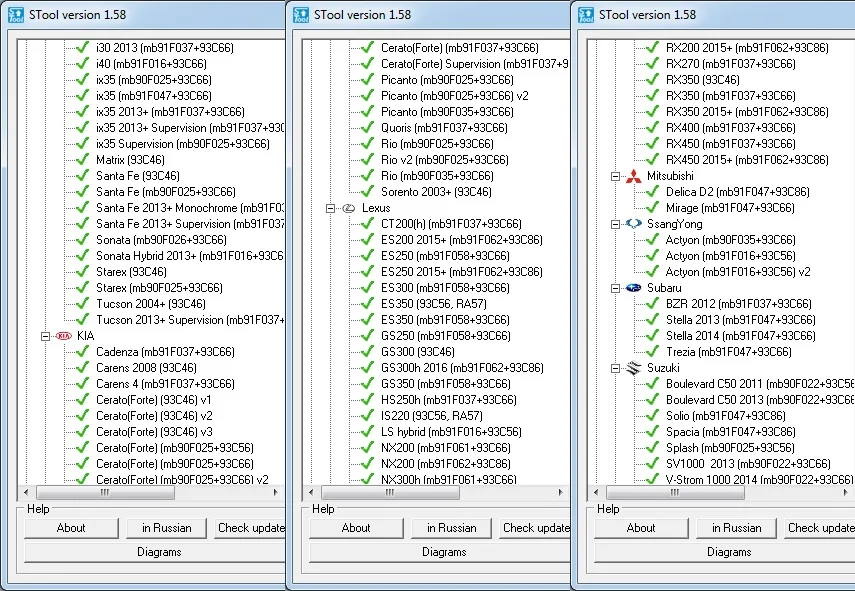Viewport: 855px width, 591px height.
Task: Click green checkmark beside Solio entry
Action: (x=653, y=416)
